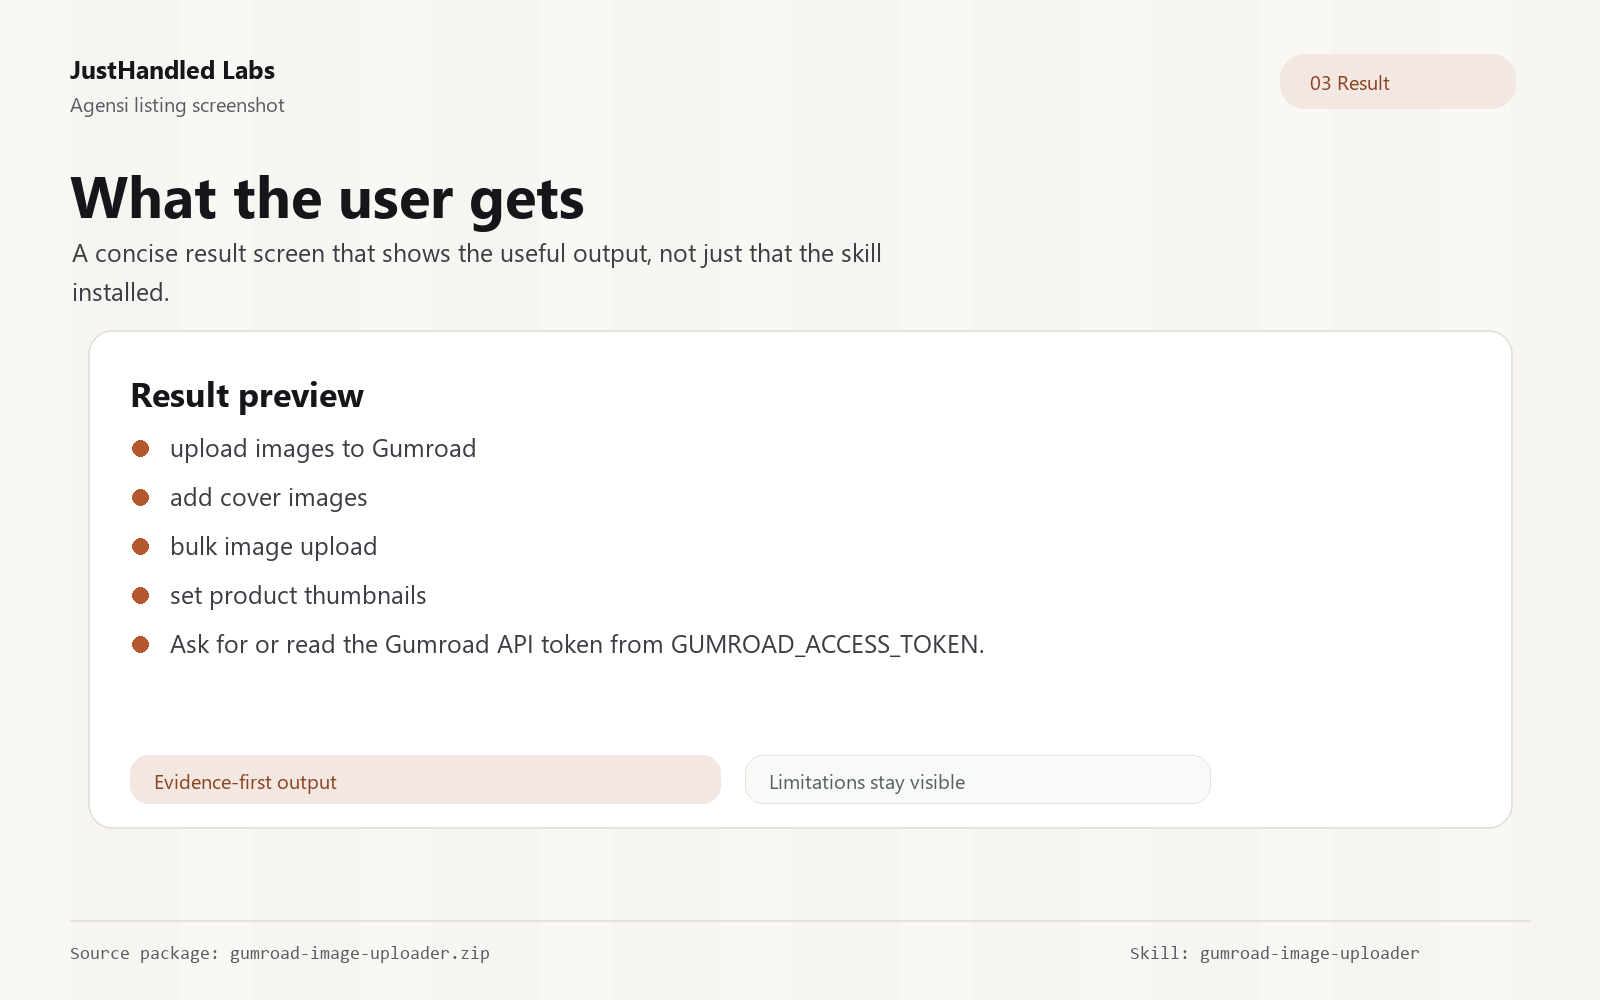Select the 'Evidence-first output' pill

click(x=425, y=780)
